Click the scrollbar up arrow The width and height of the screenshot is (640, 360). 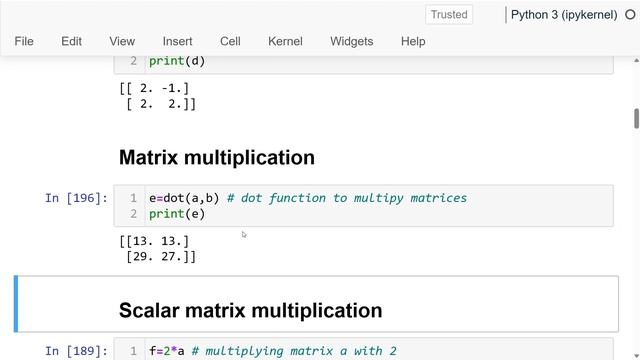click(x=636, y=60)
